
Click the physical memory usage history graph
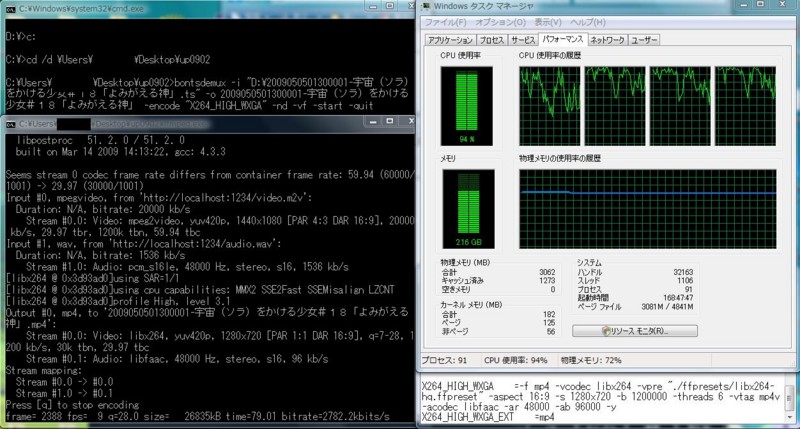click(x=647, y=209)
